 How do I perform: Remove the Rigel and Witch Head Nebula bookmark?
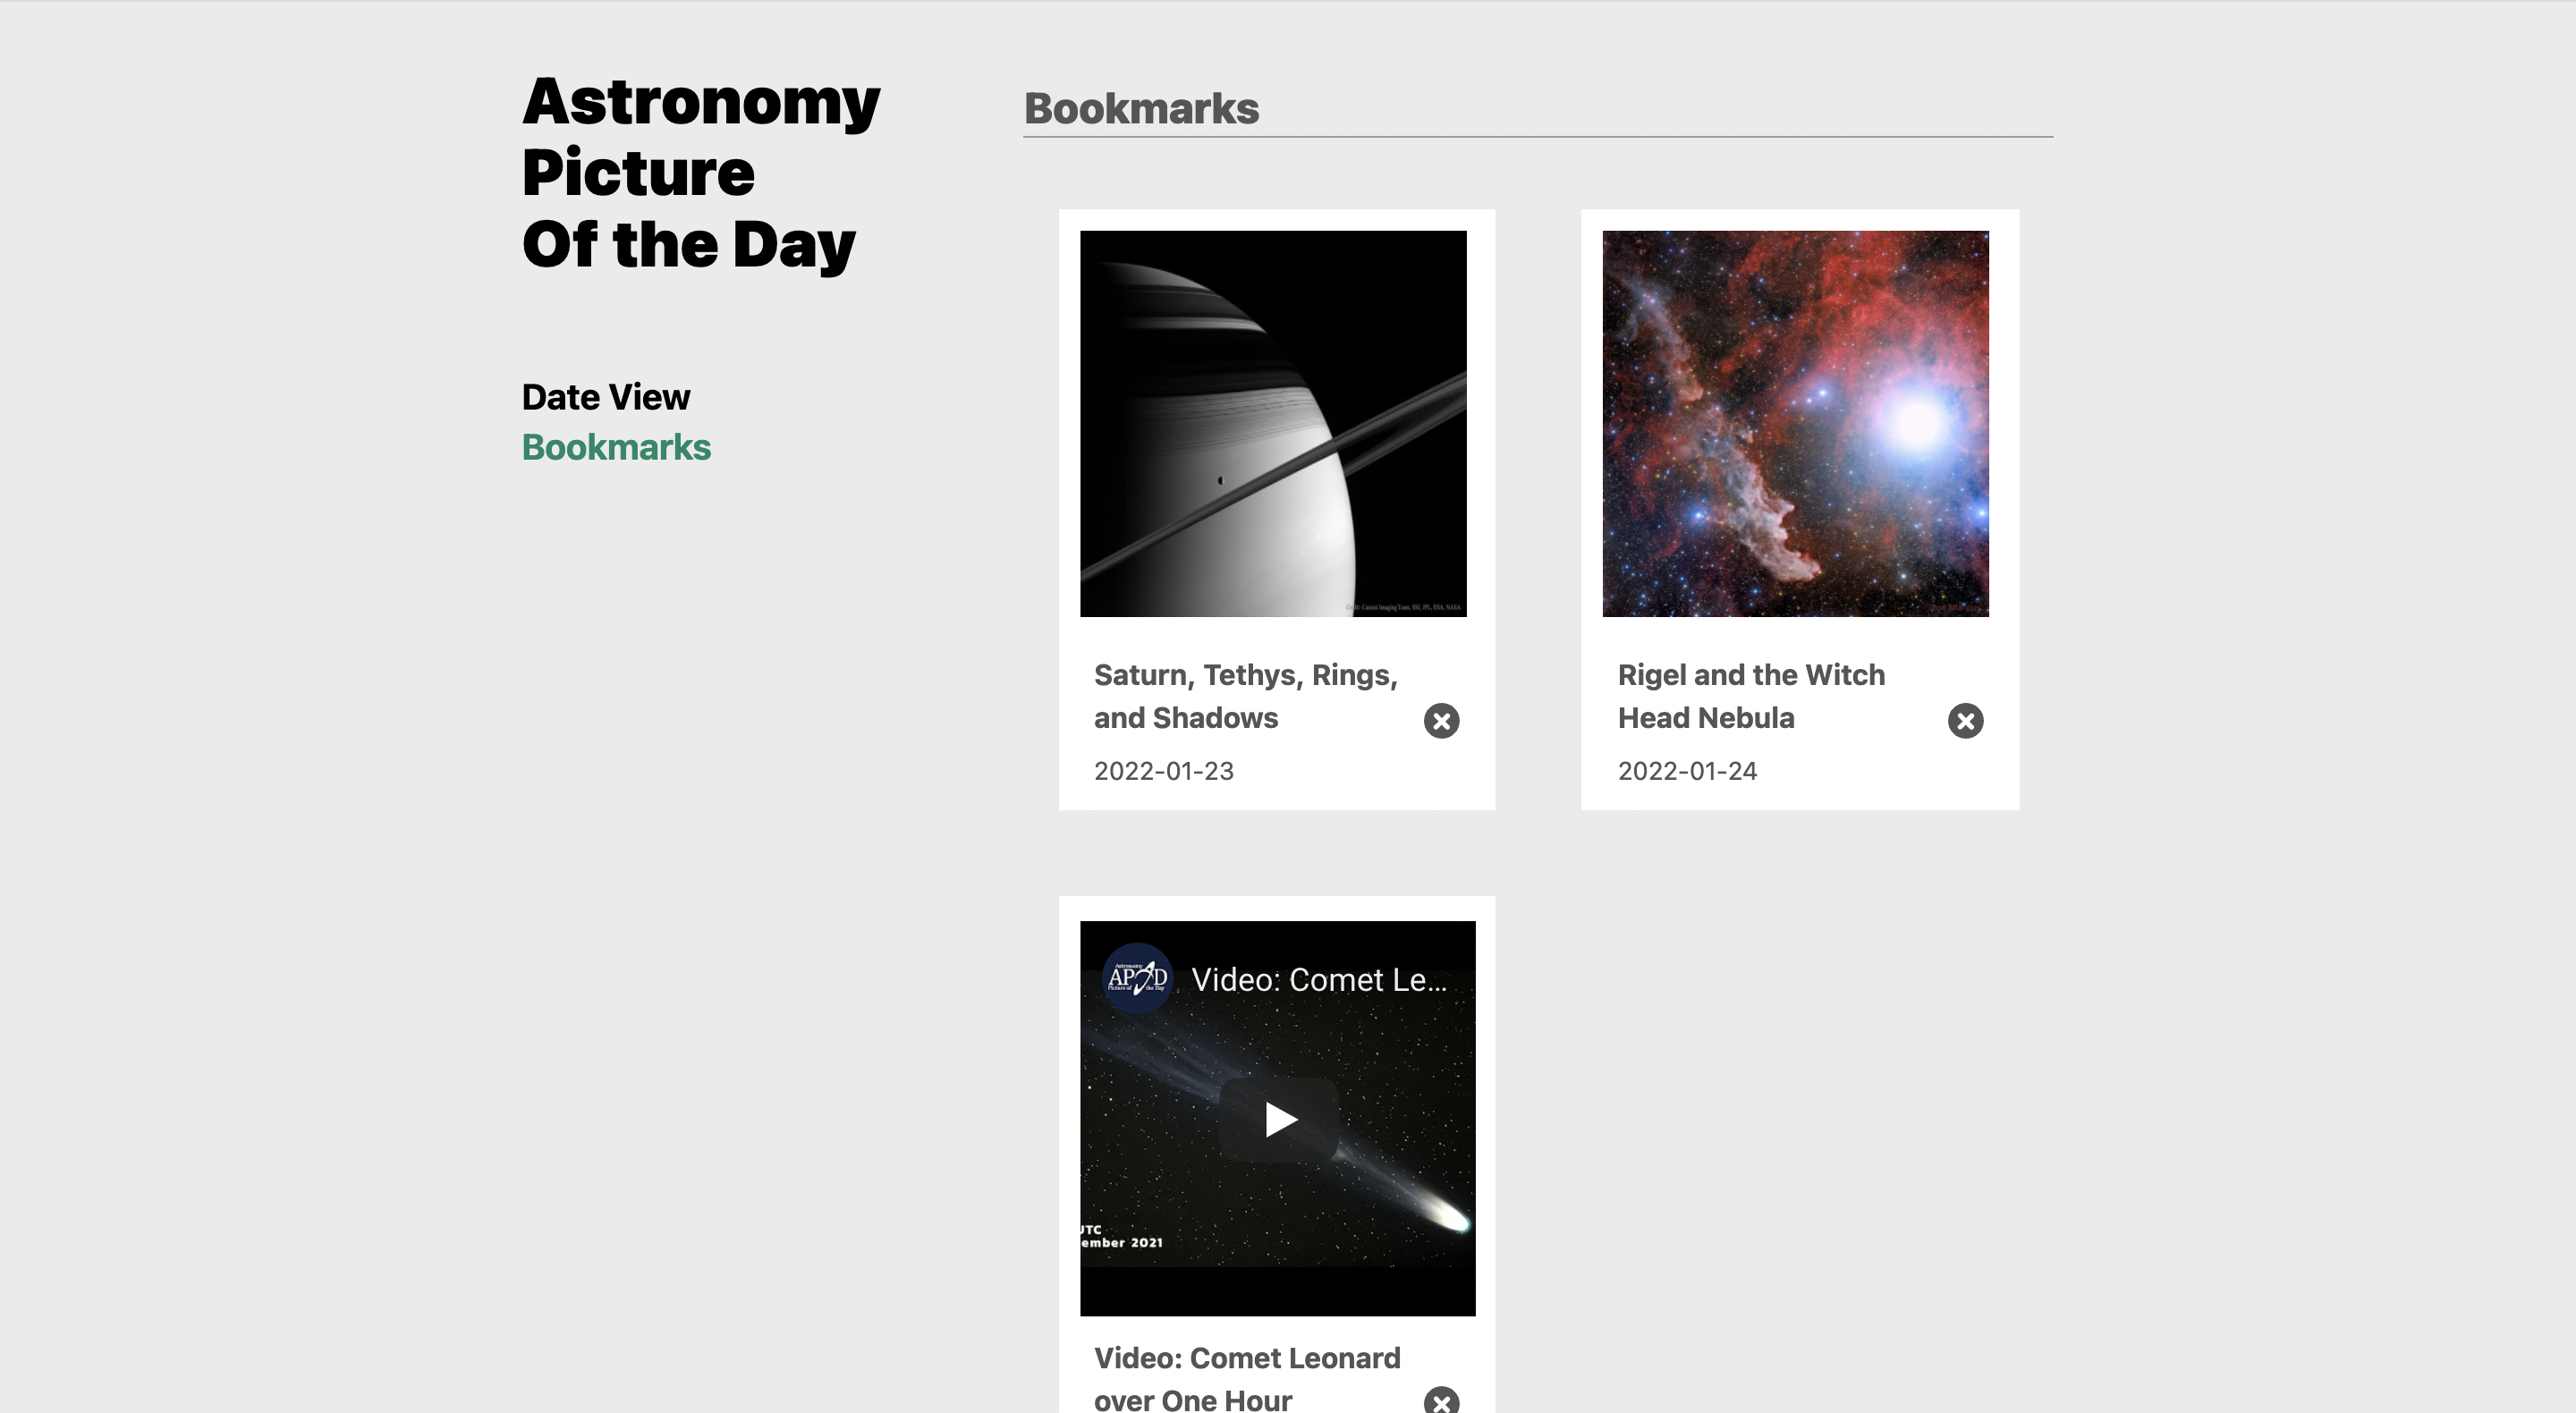click(x=1965, y=720)
